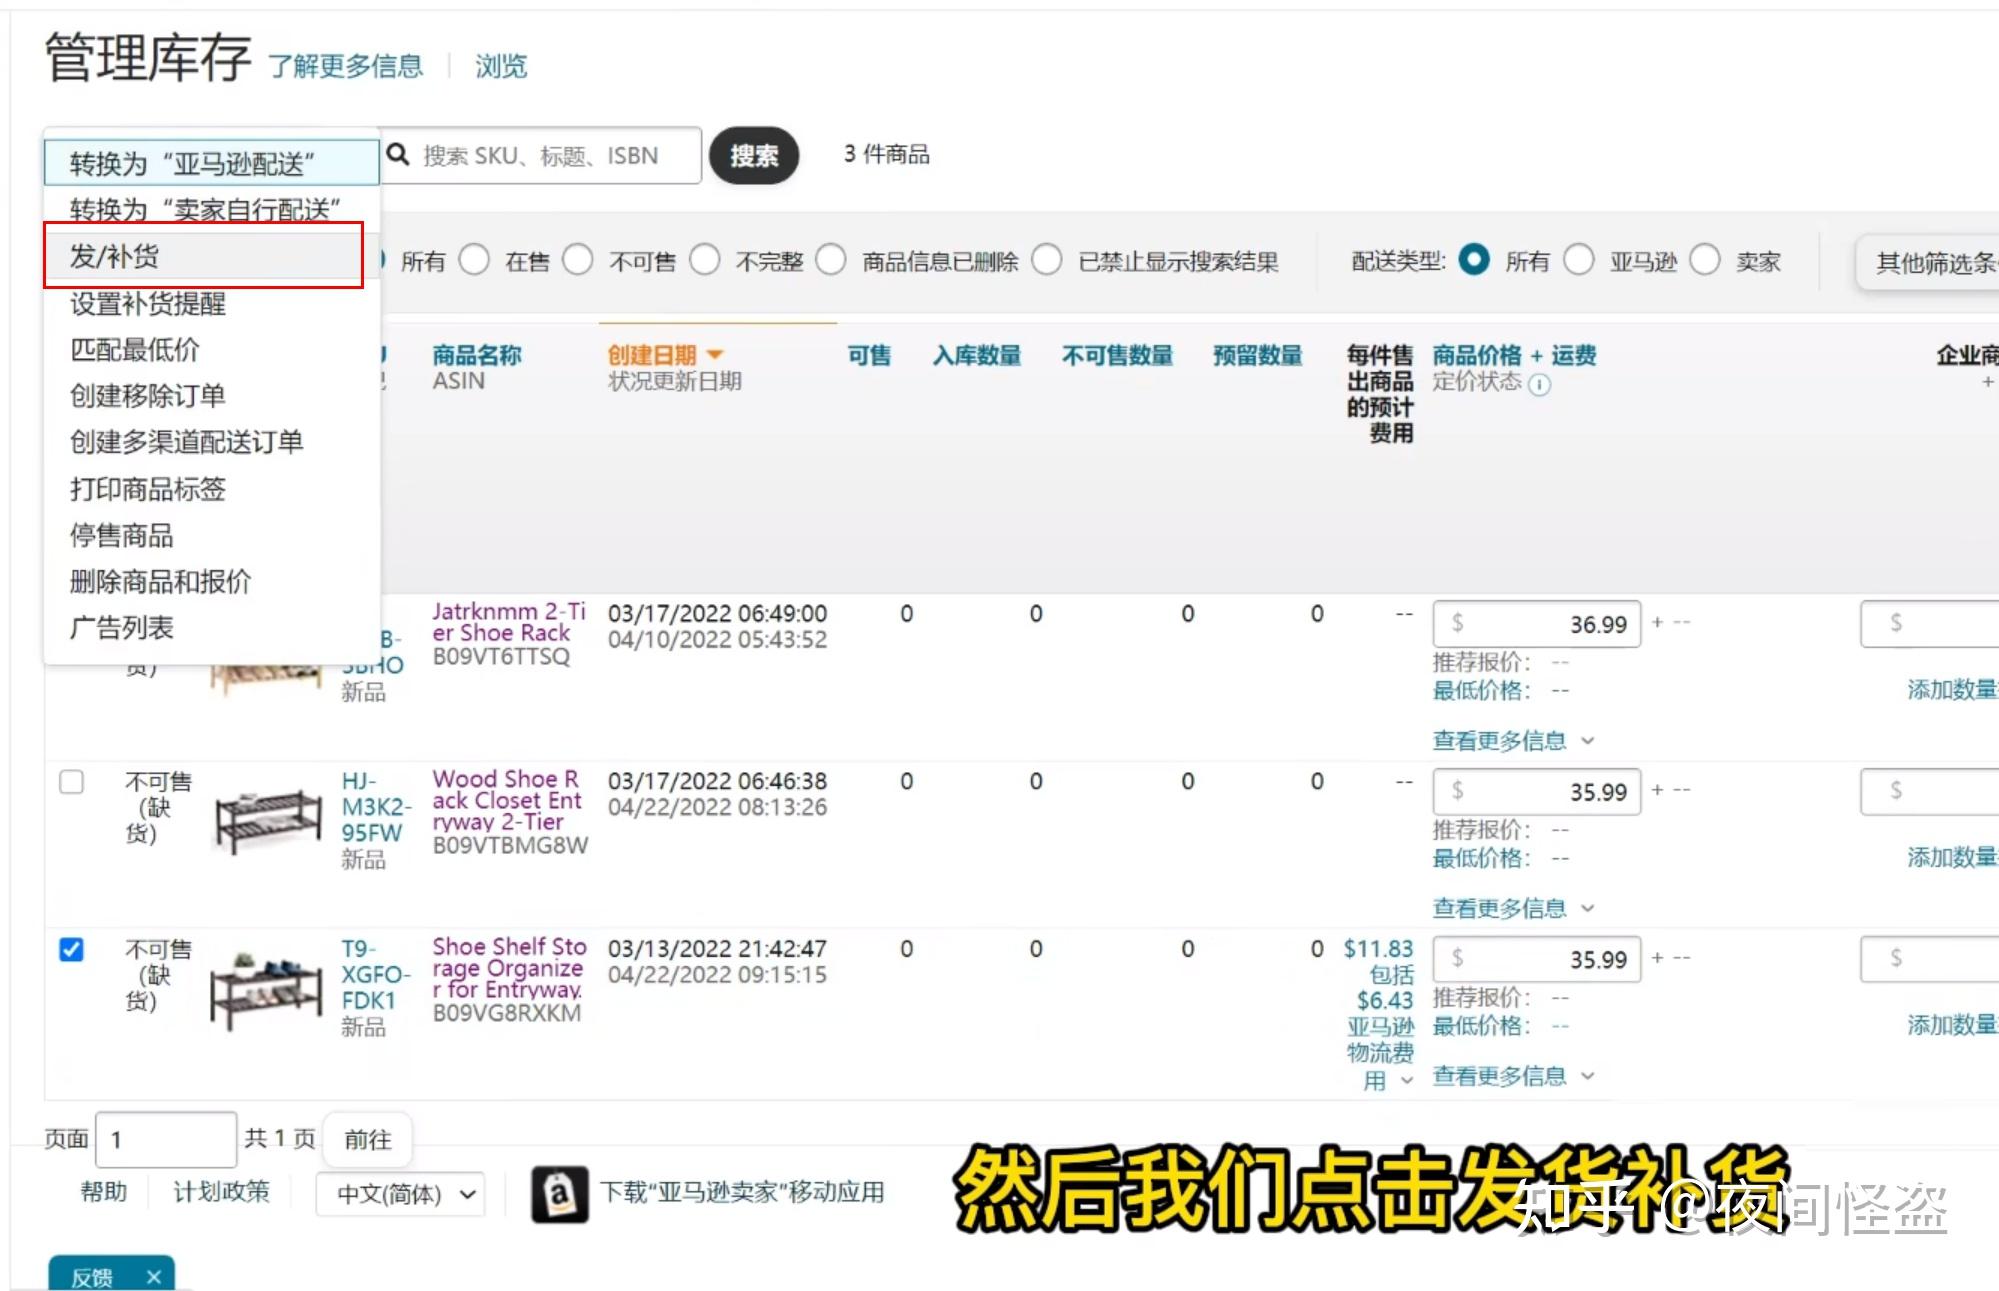Select 创建移除订单 menu option
Screen dimensions: 1999x1291
pyautogui.click(x=211, y=395)
